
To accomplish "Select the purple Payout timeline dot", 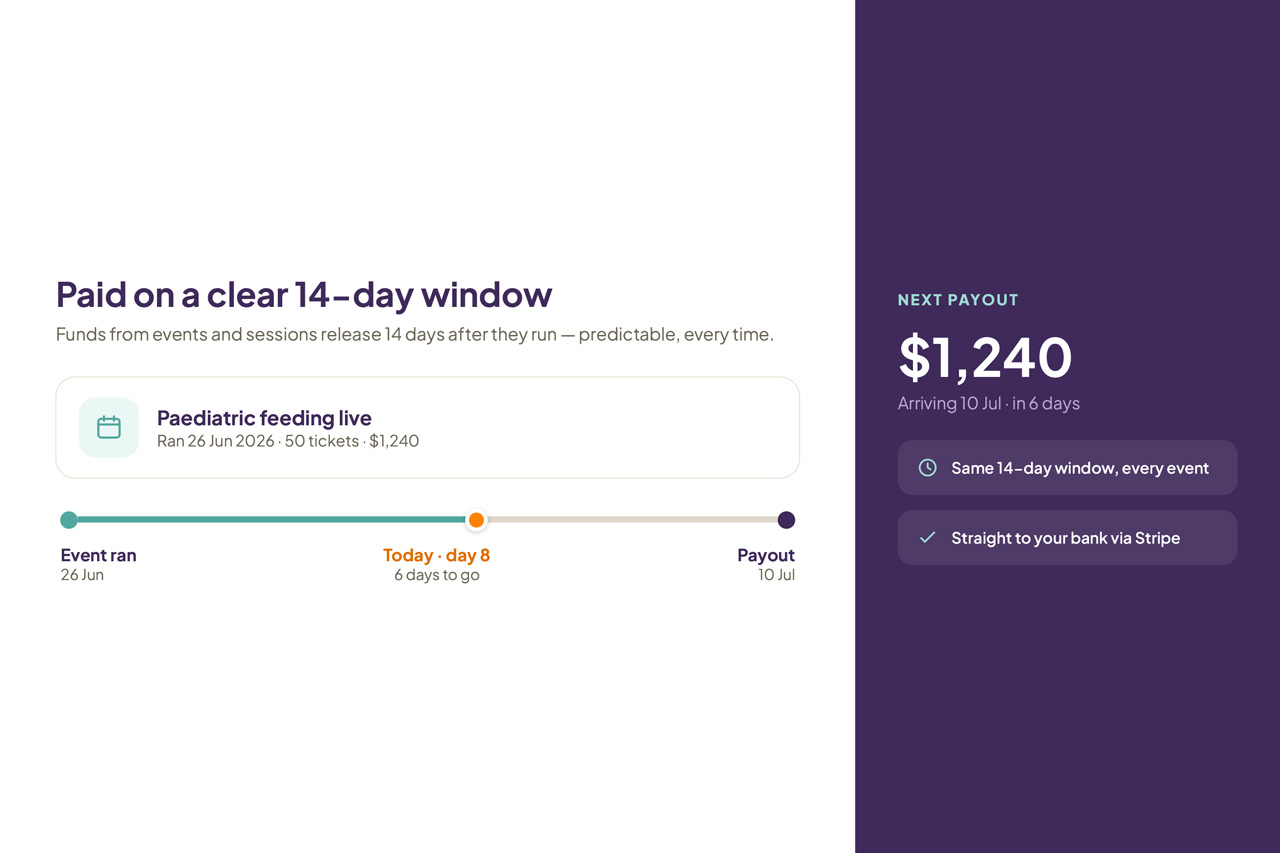I will pyautogui.click(x=787, y=520).
